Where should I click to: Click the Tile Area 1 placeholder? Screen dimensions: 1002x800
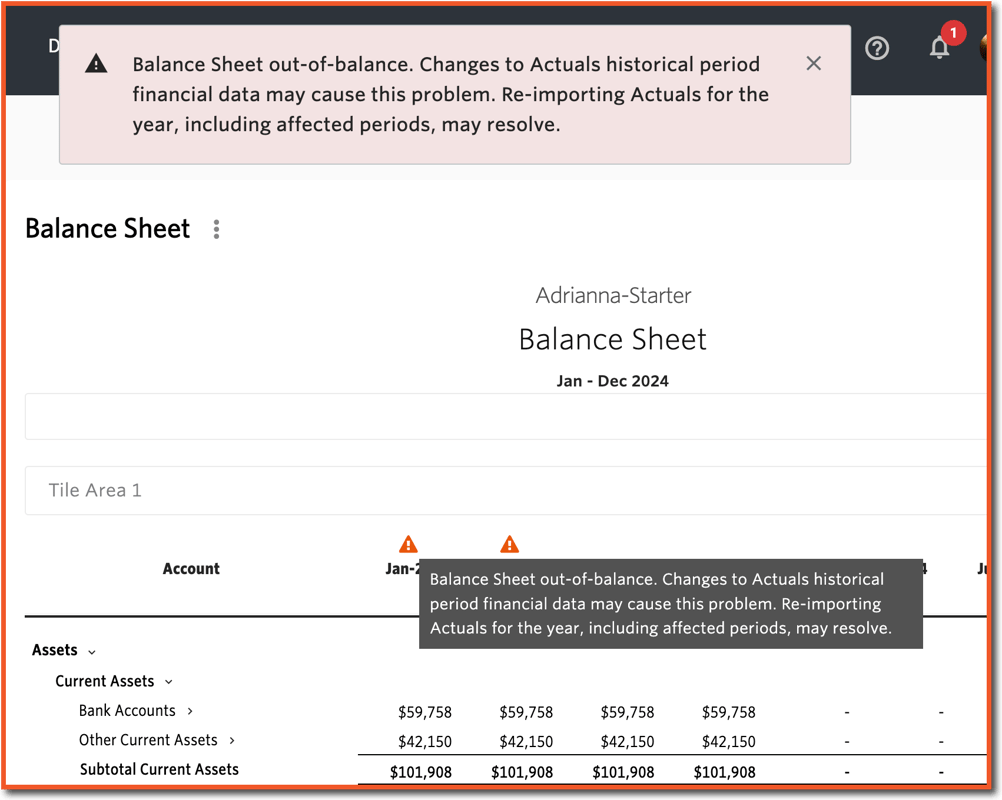point(95,490)
